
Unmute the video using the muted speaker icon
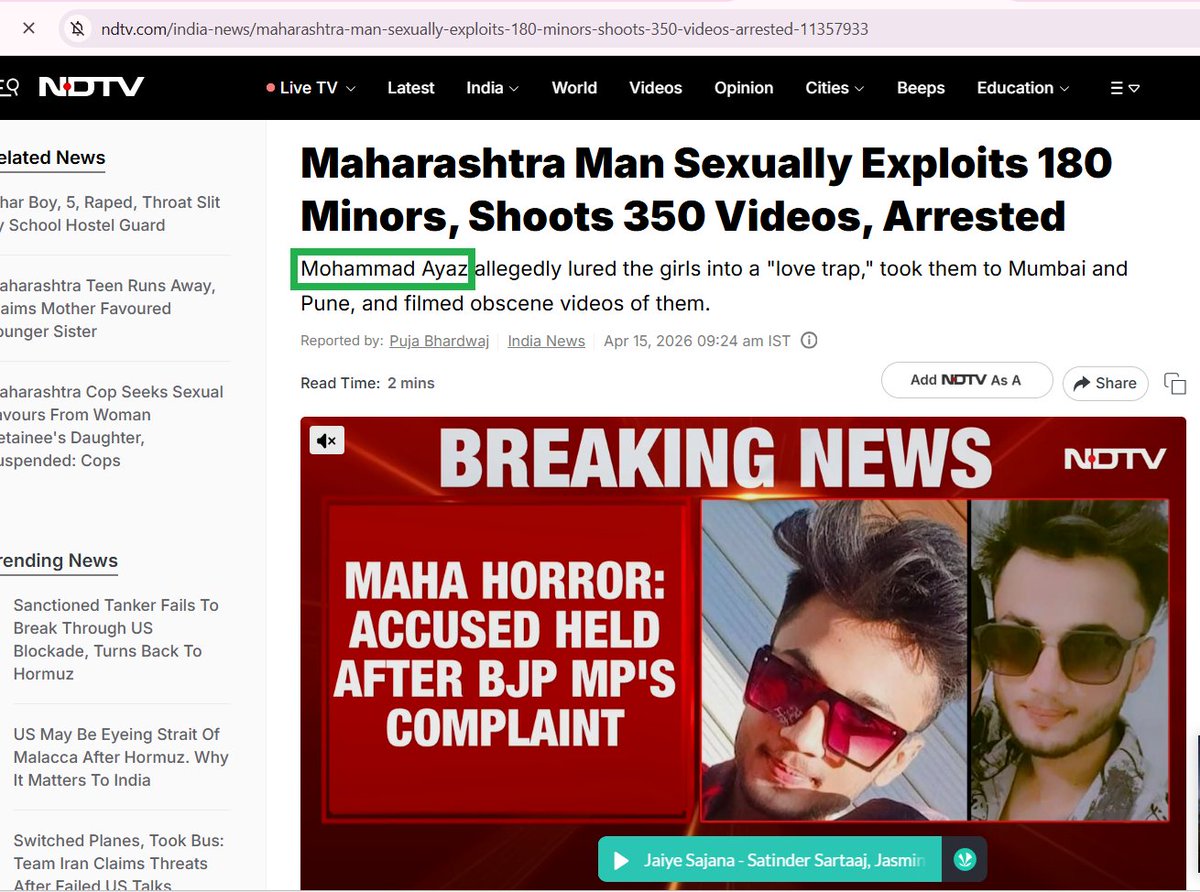[x=327, y=440]
